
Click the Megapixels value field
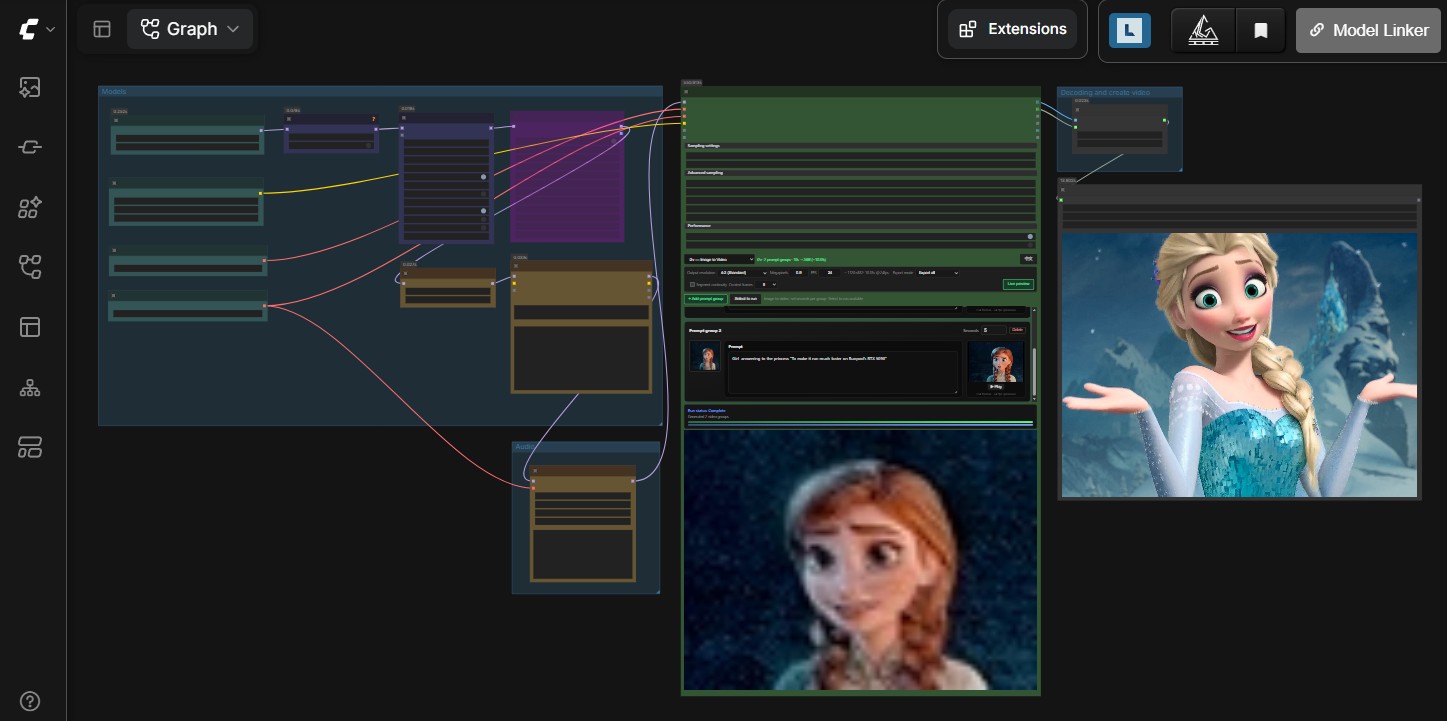pyautogui.click(x=799, y=272)
